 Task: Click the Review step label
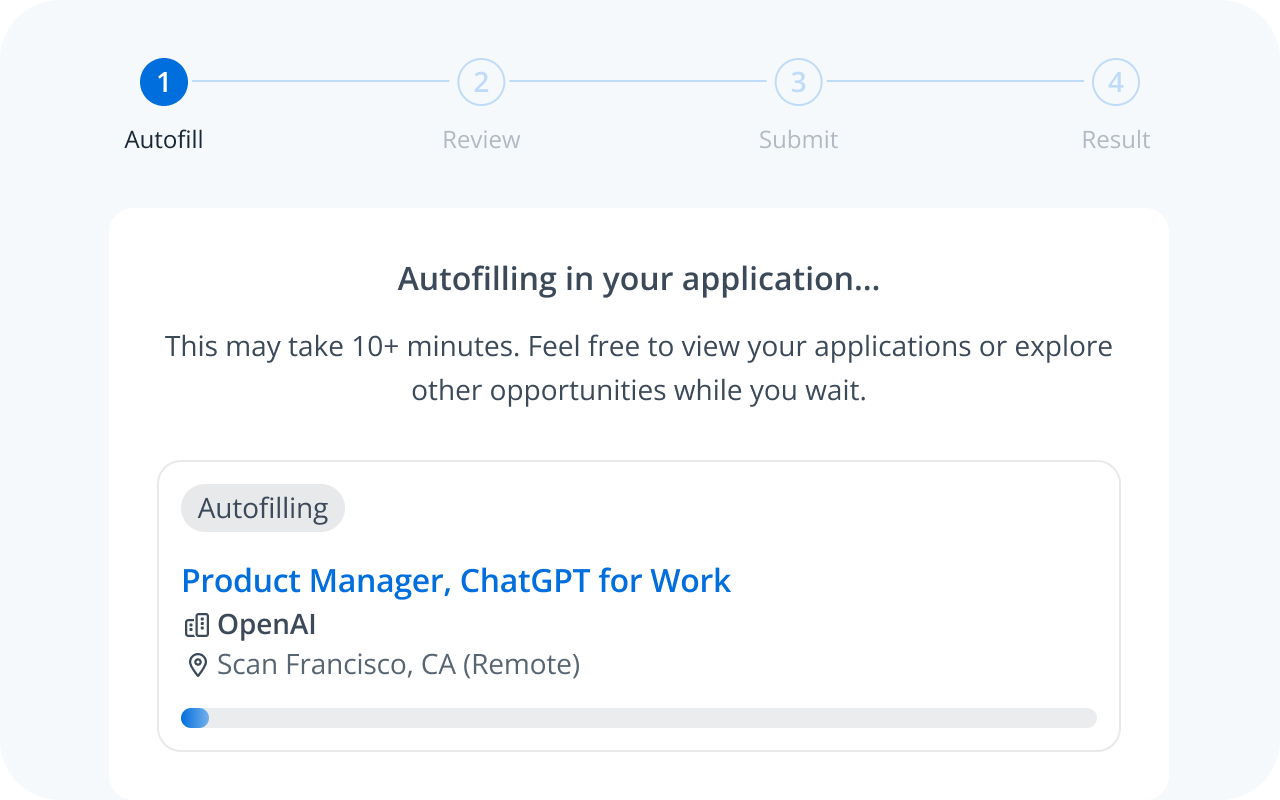pyautogui.click(x=481, y=140)
